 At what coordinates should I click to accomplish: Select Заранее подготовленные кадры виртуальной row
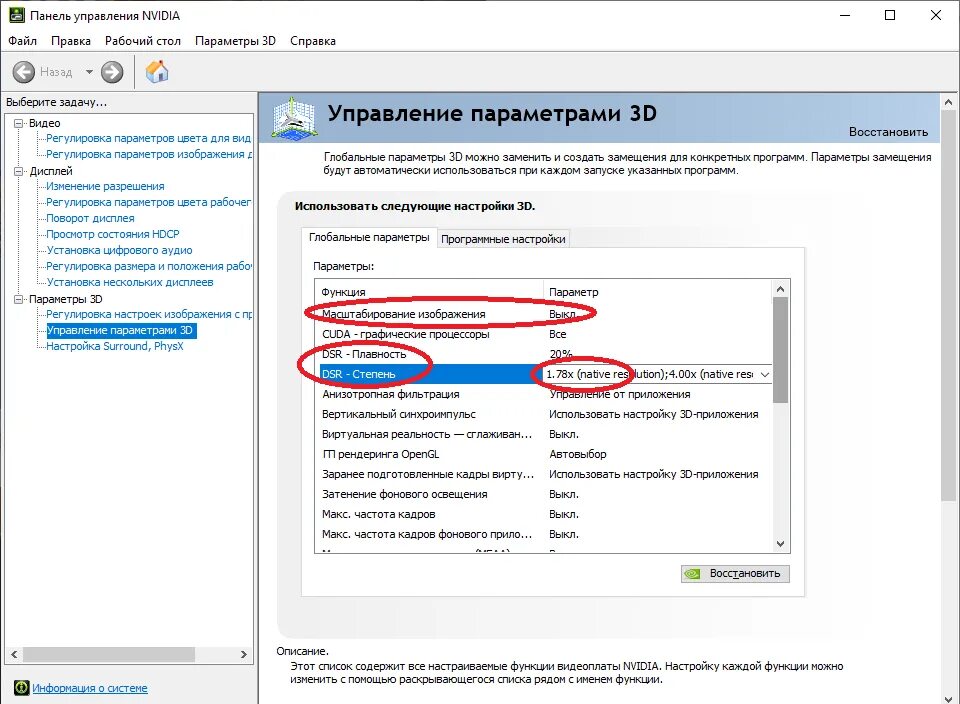coord(543,474)
